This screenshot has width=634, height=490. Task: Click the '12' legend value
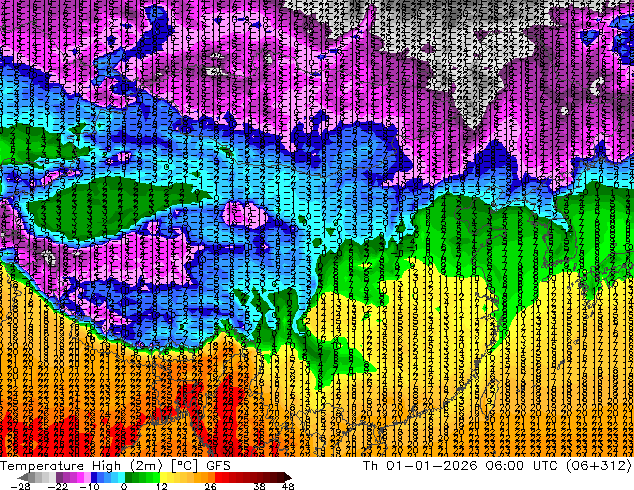162,486
